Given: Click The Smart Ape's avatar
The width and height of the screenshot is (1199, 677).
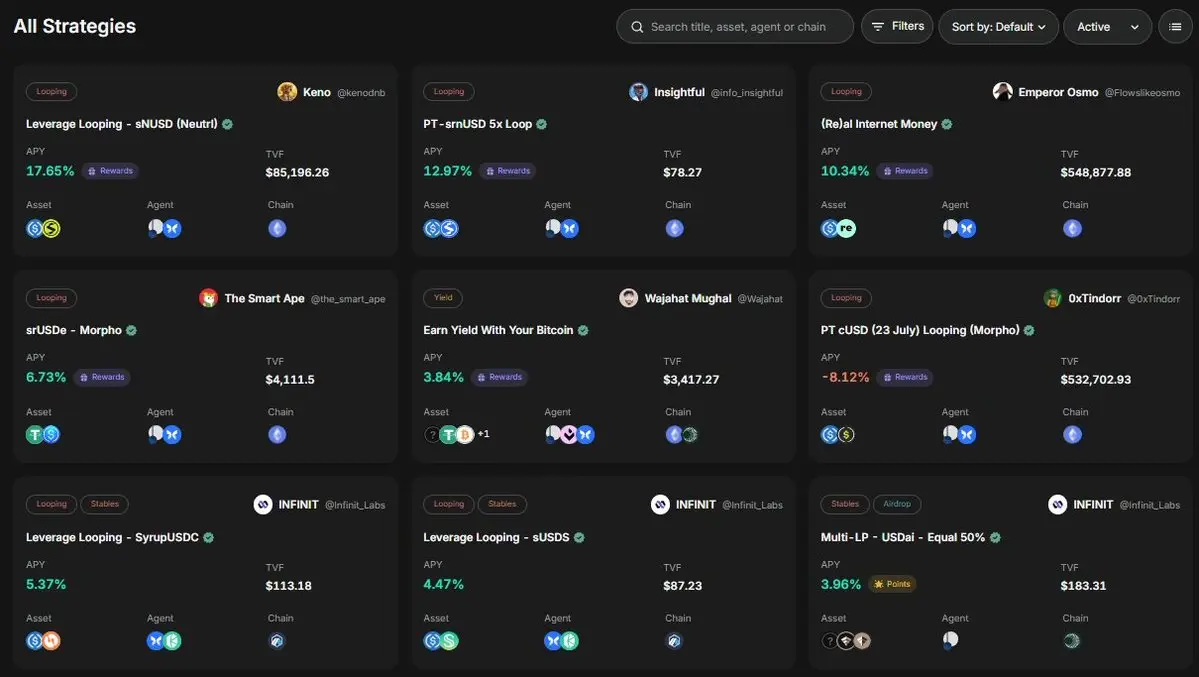Looking at the screenshot, I should coord(208,298).
